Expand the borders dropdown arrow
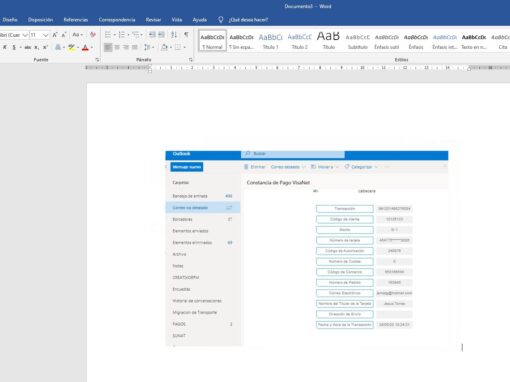 point(184,47)
